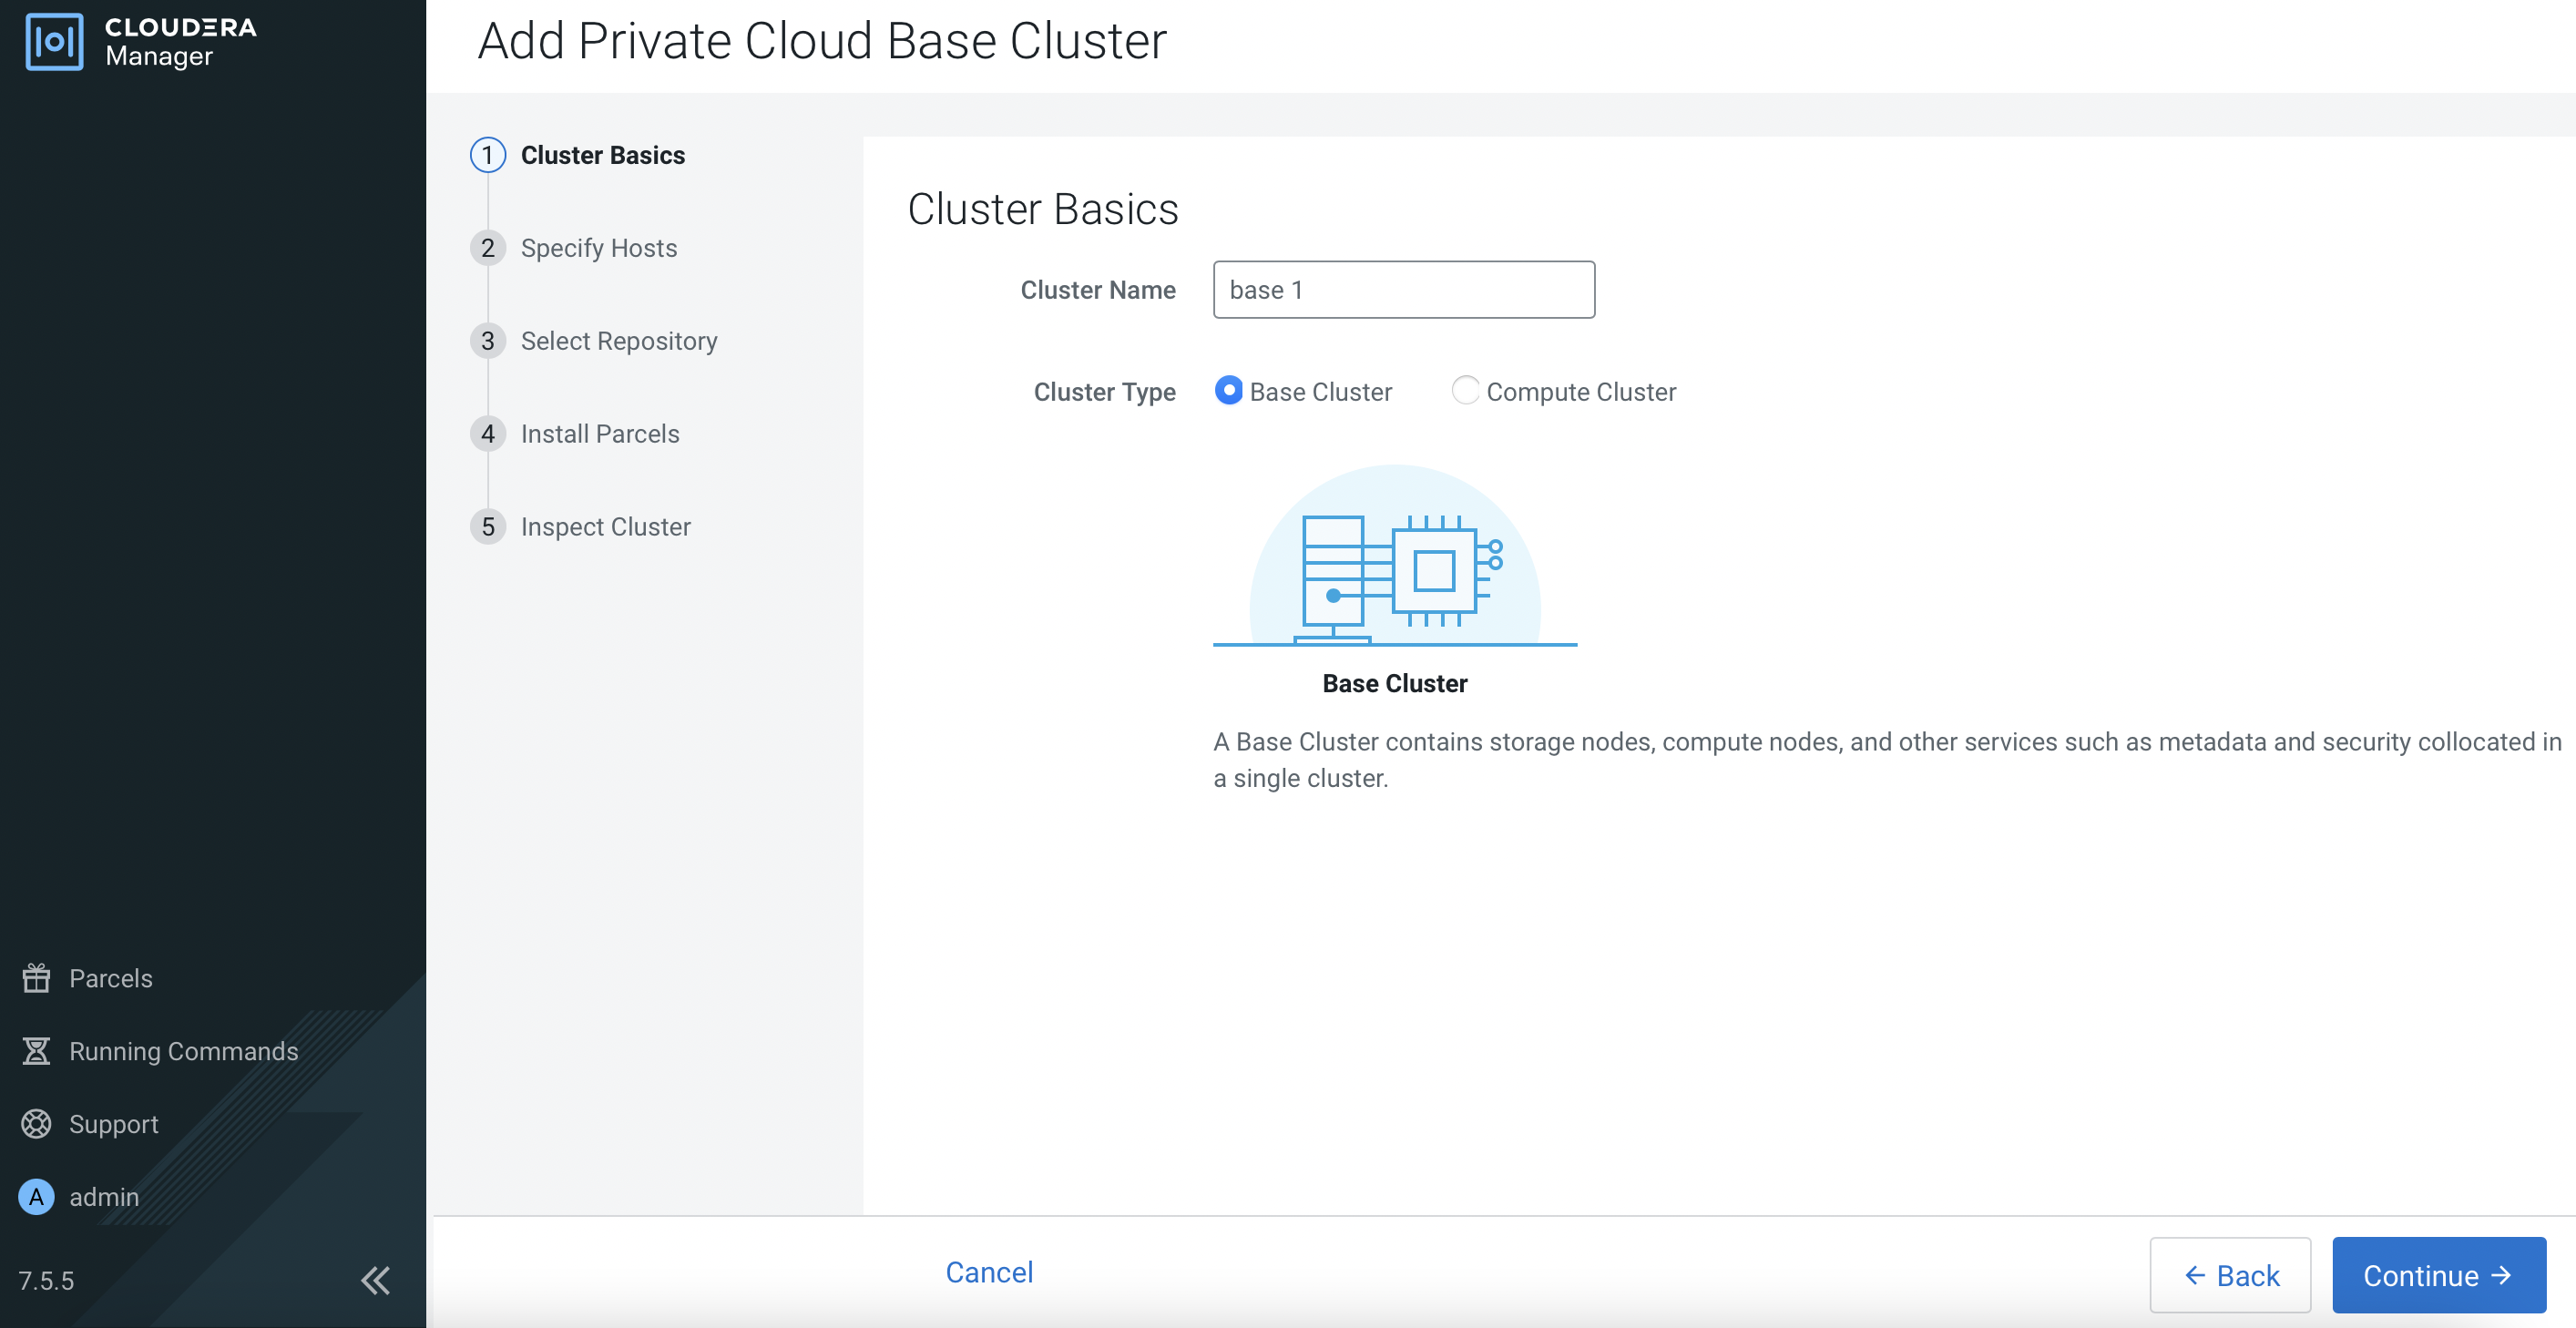Screen dimensions: 2576x1328
Task: Click the step 1 circle indicator
Action: tap(488, 155)
